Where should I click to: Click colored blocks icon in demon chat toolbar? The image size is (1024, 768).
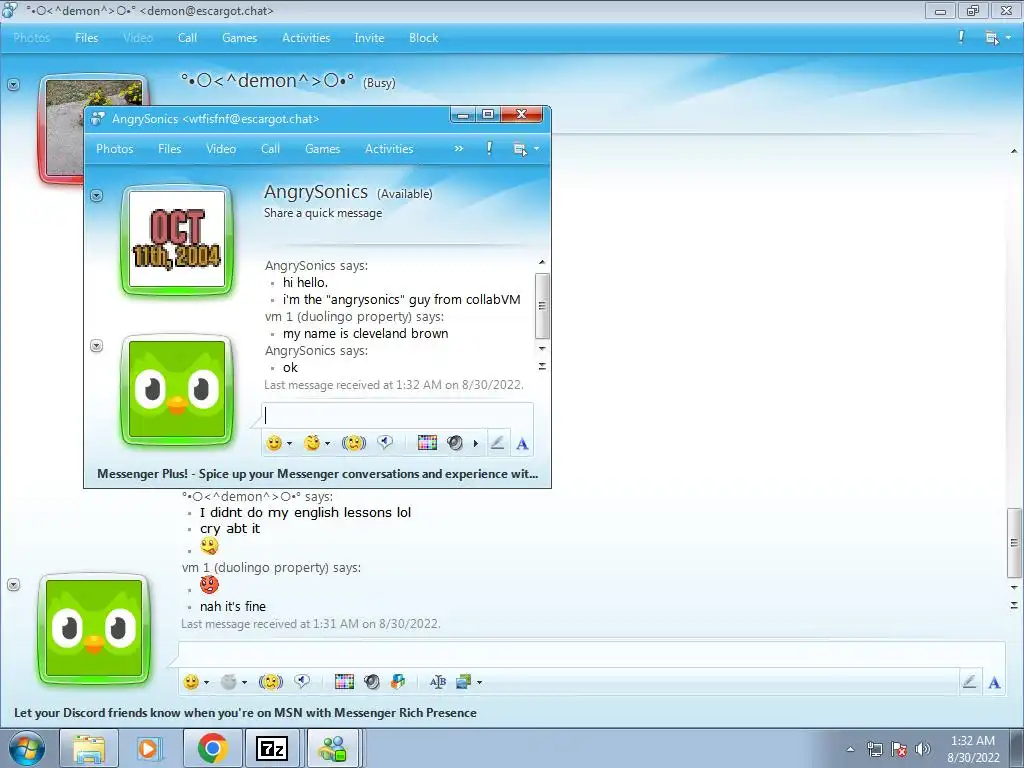(398, 682)
